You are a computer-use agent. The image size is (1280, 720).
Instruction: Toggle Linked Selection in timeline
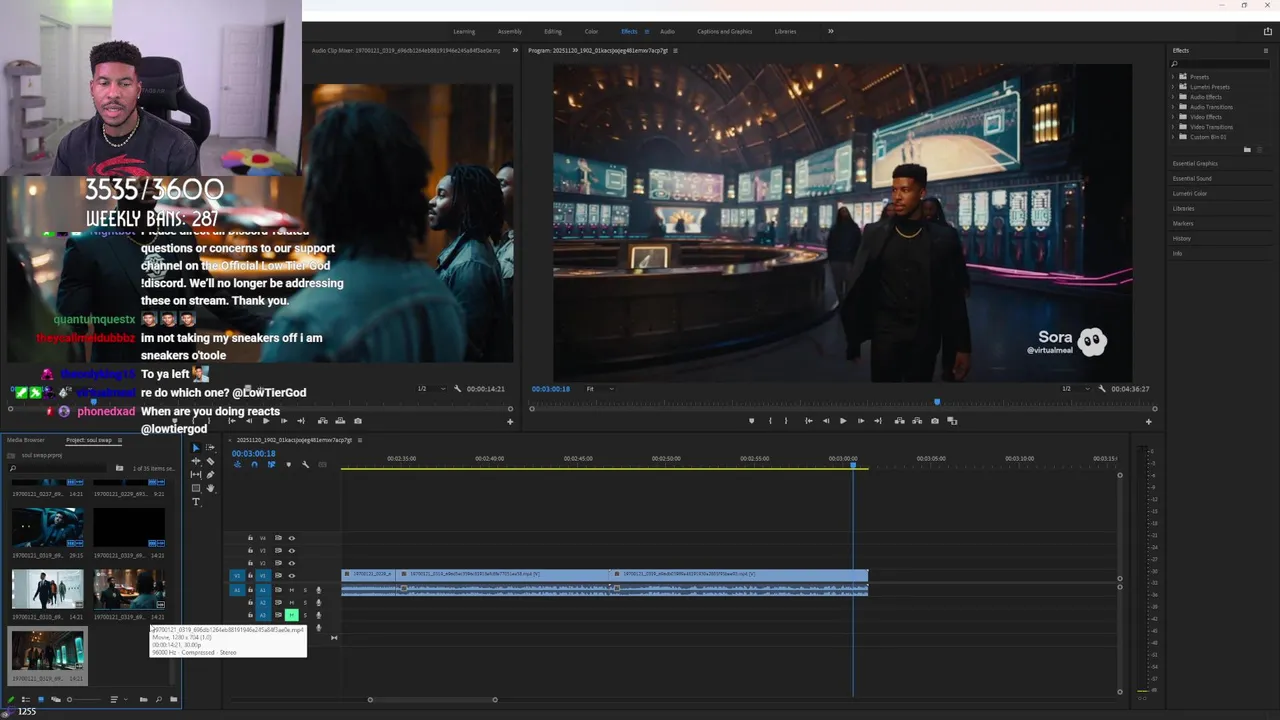(x=271, y=464)
